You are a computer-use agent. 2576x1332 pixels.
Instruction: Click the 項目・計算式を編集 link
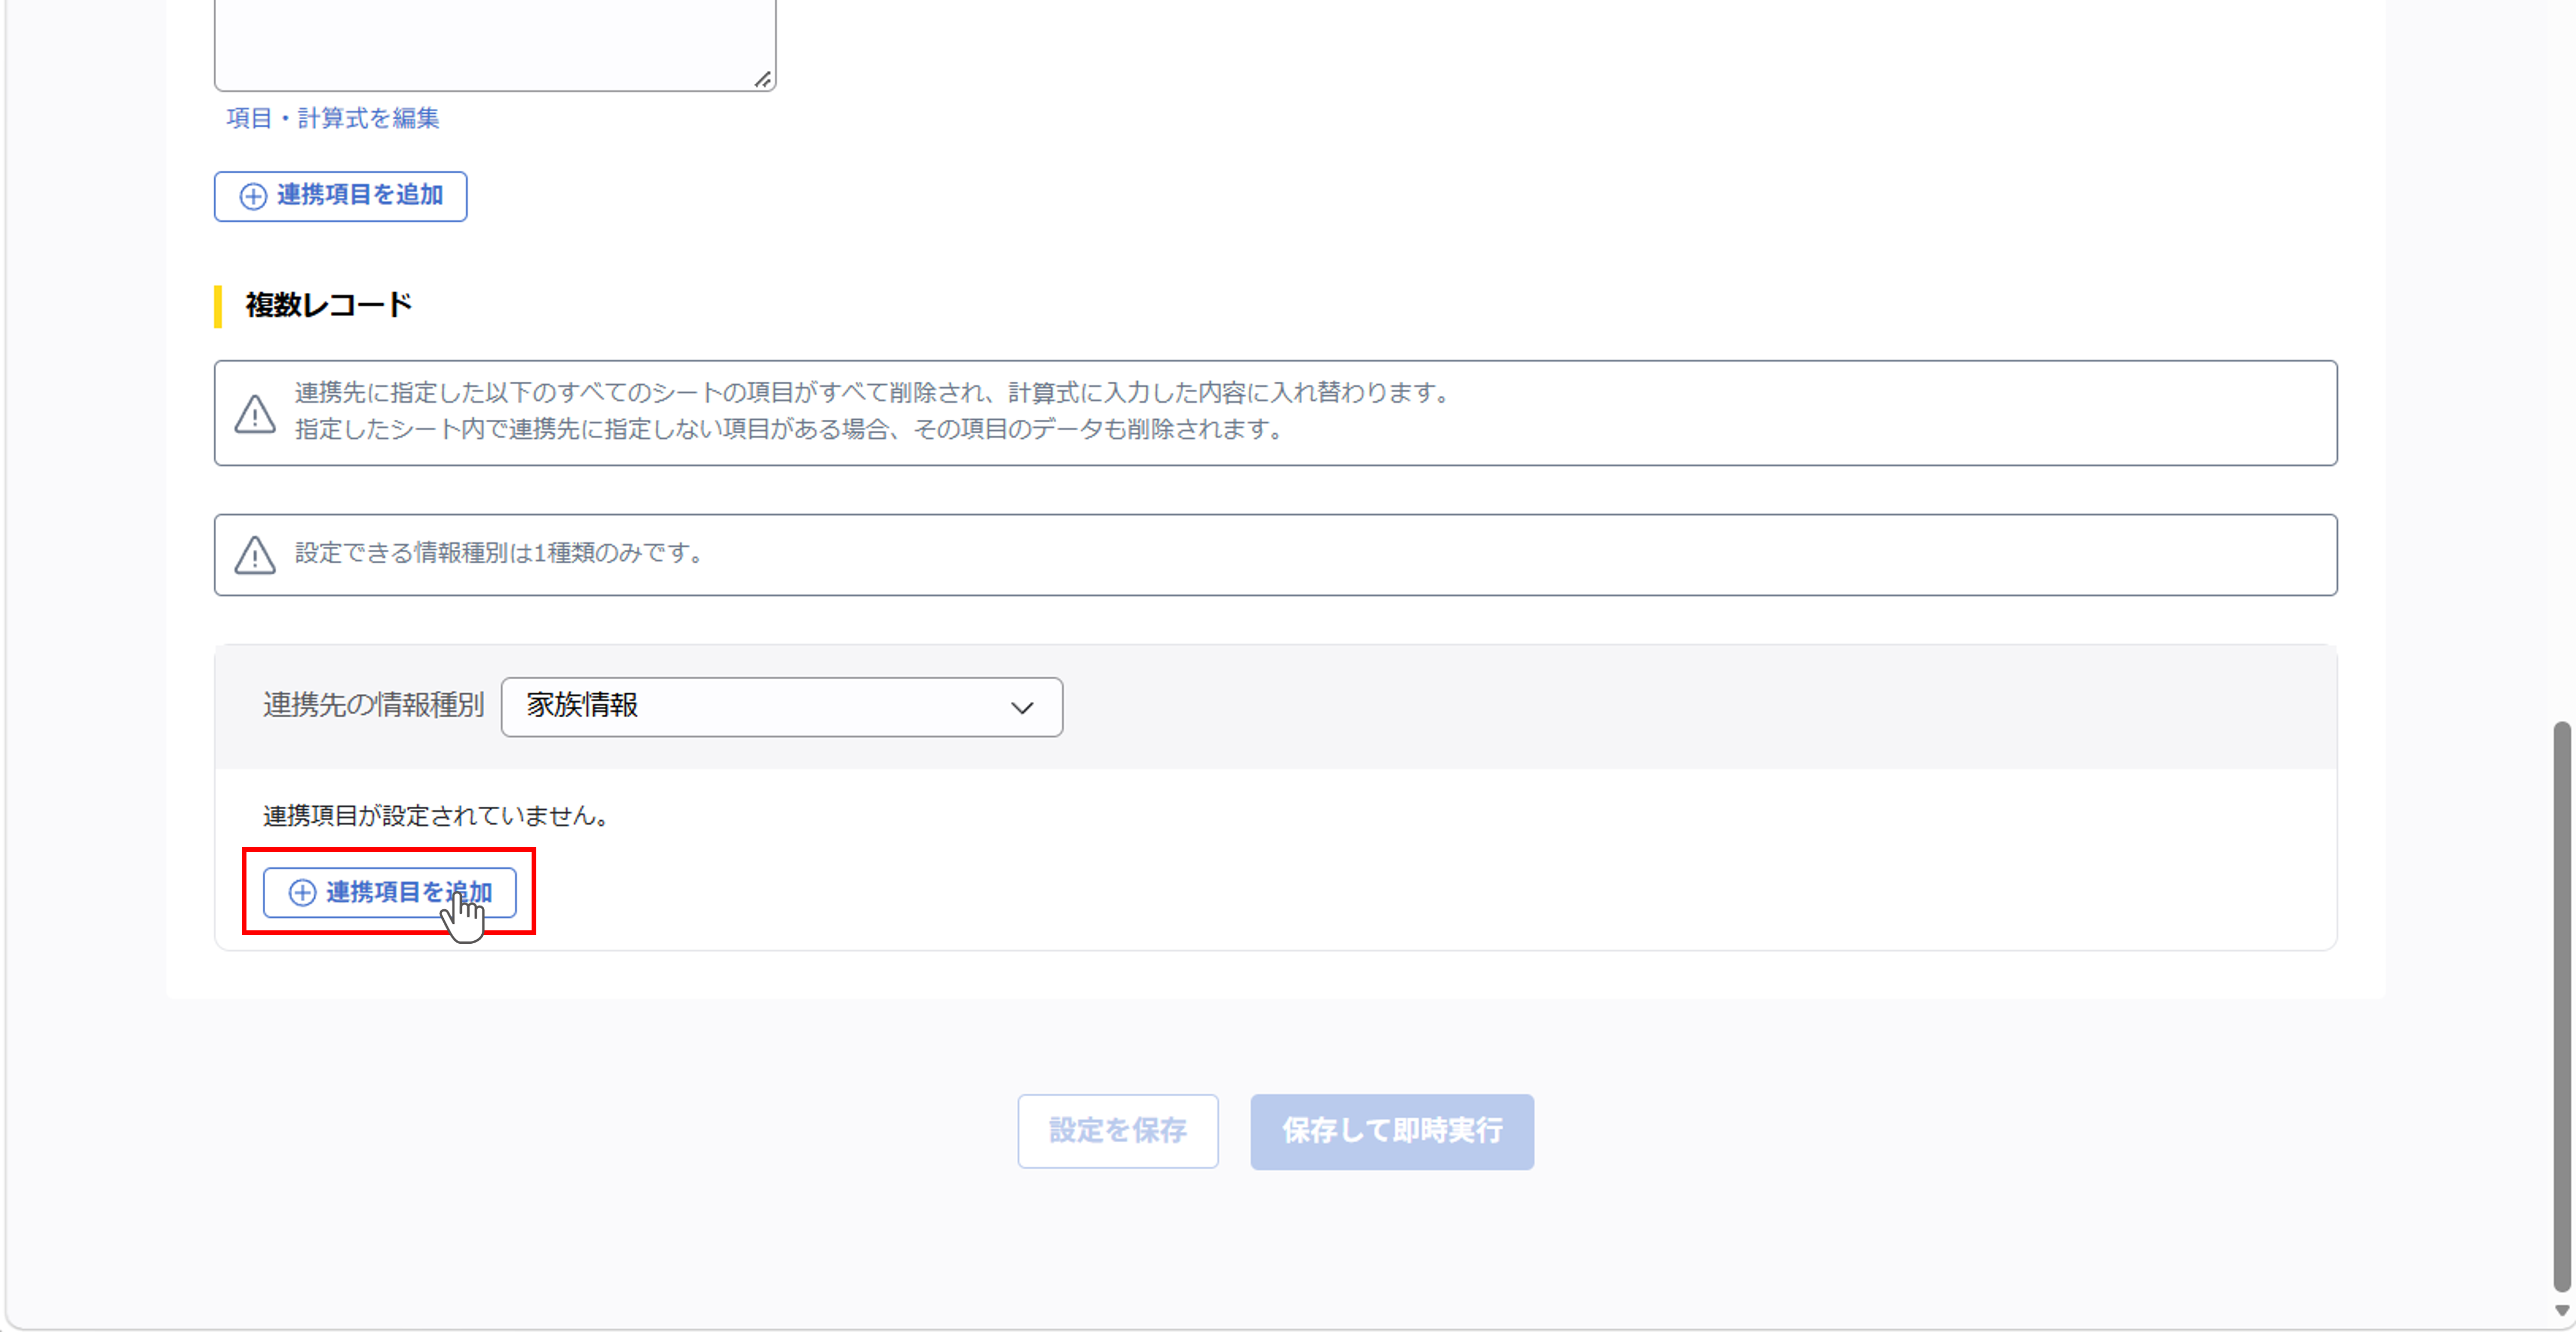pos(333,118)
